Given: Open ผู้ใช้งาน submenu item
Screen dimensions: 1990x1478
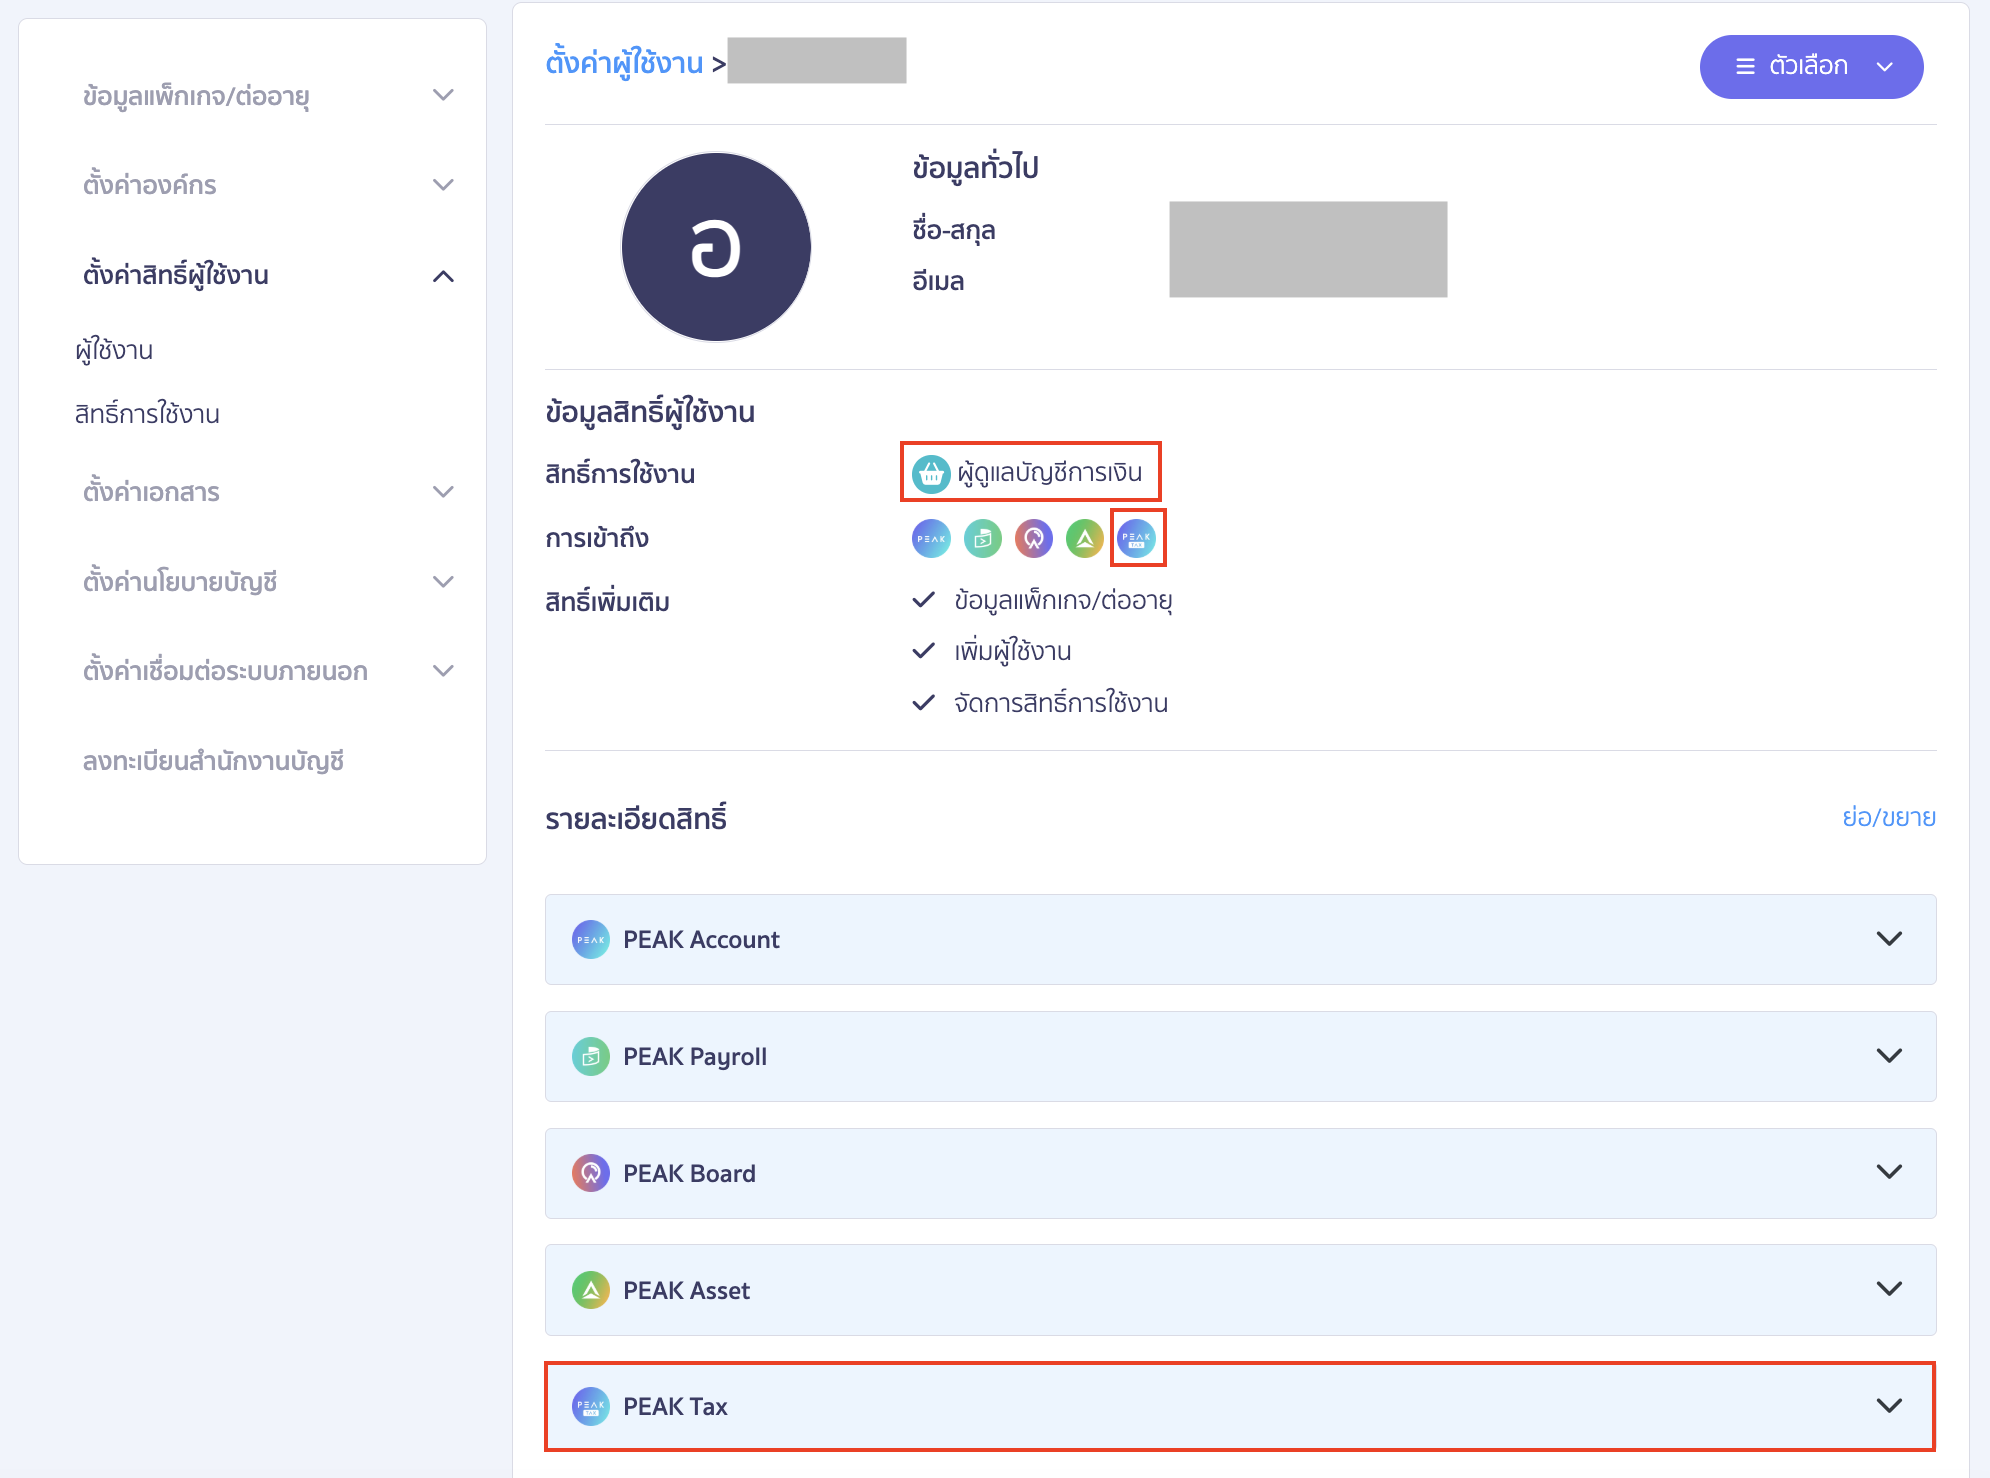Looking at the screenshot, I should [114, 351].
